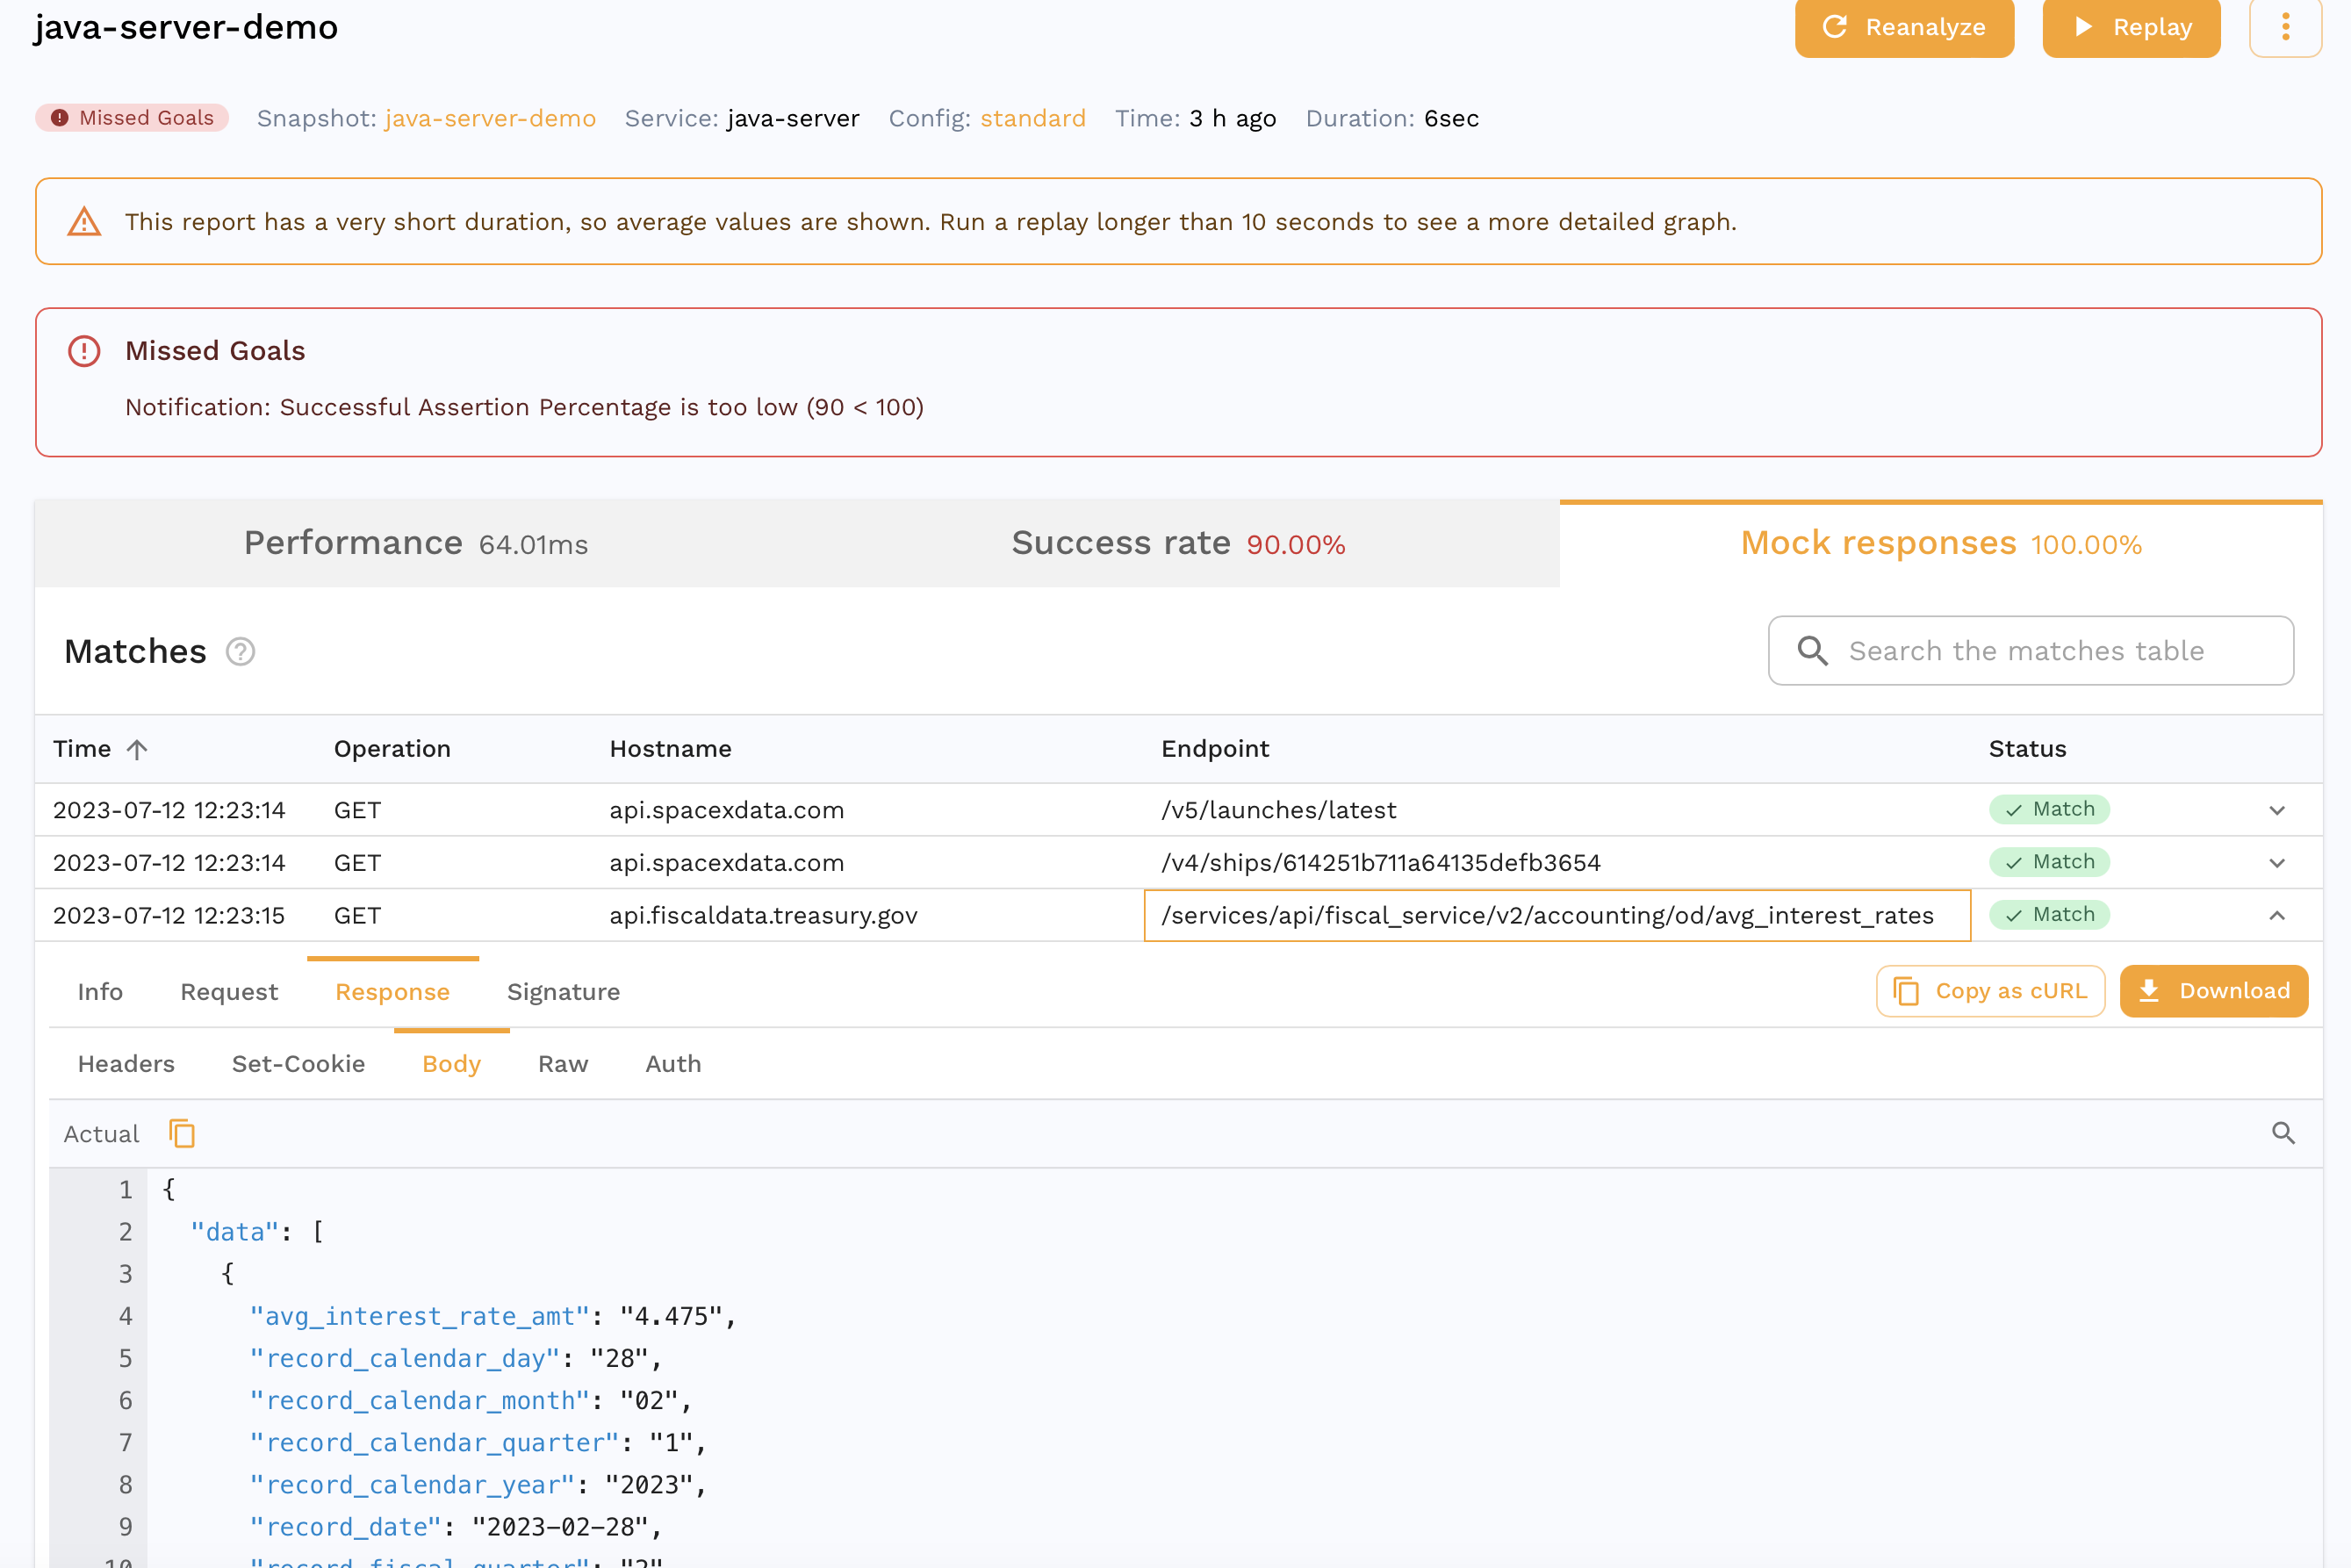
Task: Open the Request tab
Action: (229, 992)
